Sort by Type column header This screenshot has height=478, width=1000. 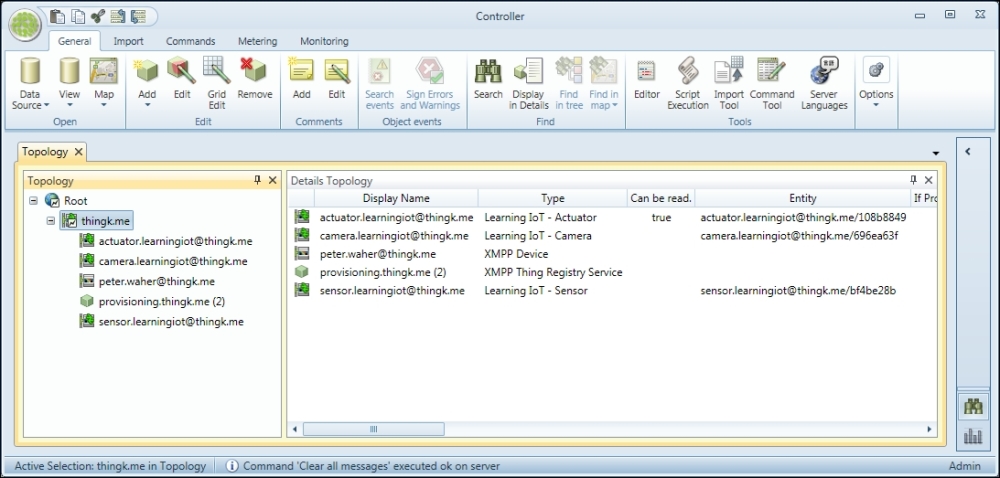553,198
